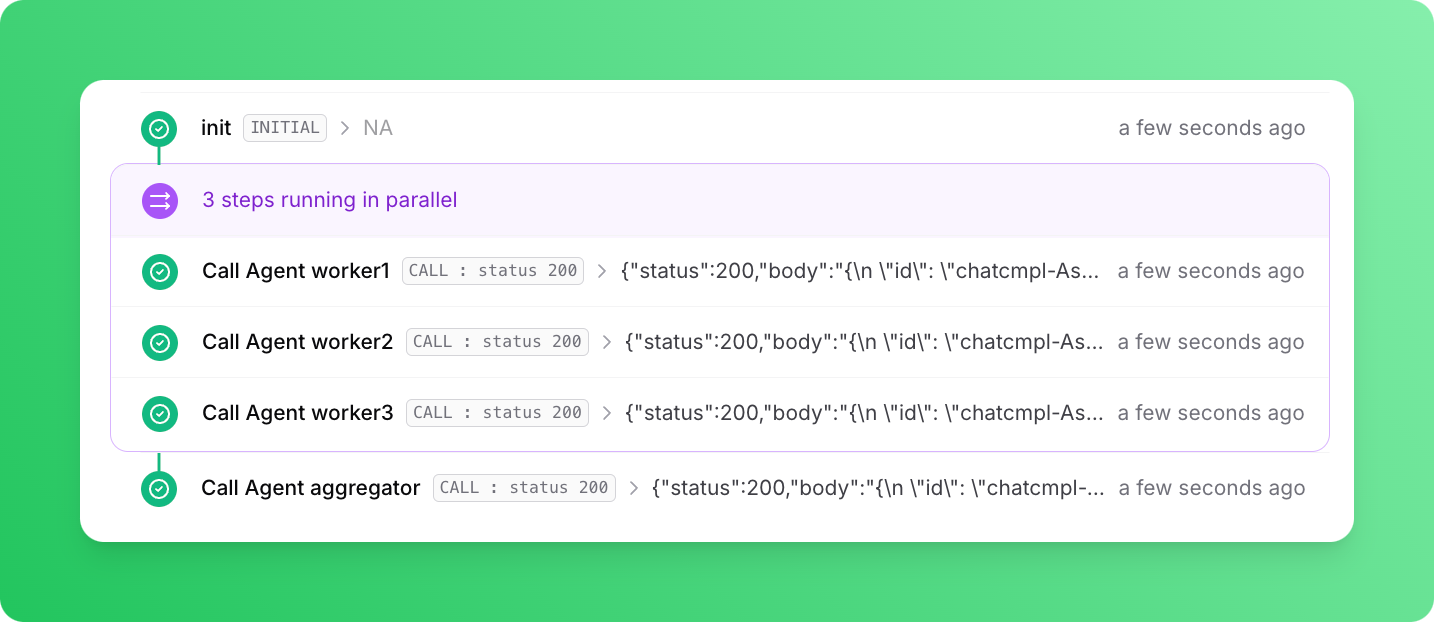Click the Call Agent worker2 success icon

159,342
